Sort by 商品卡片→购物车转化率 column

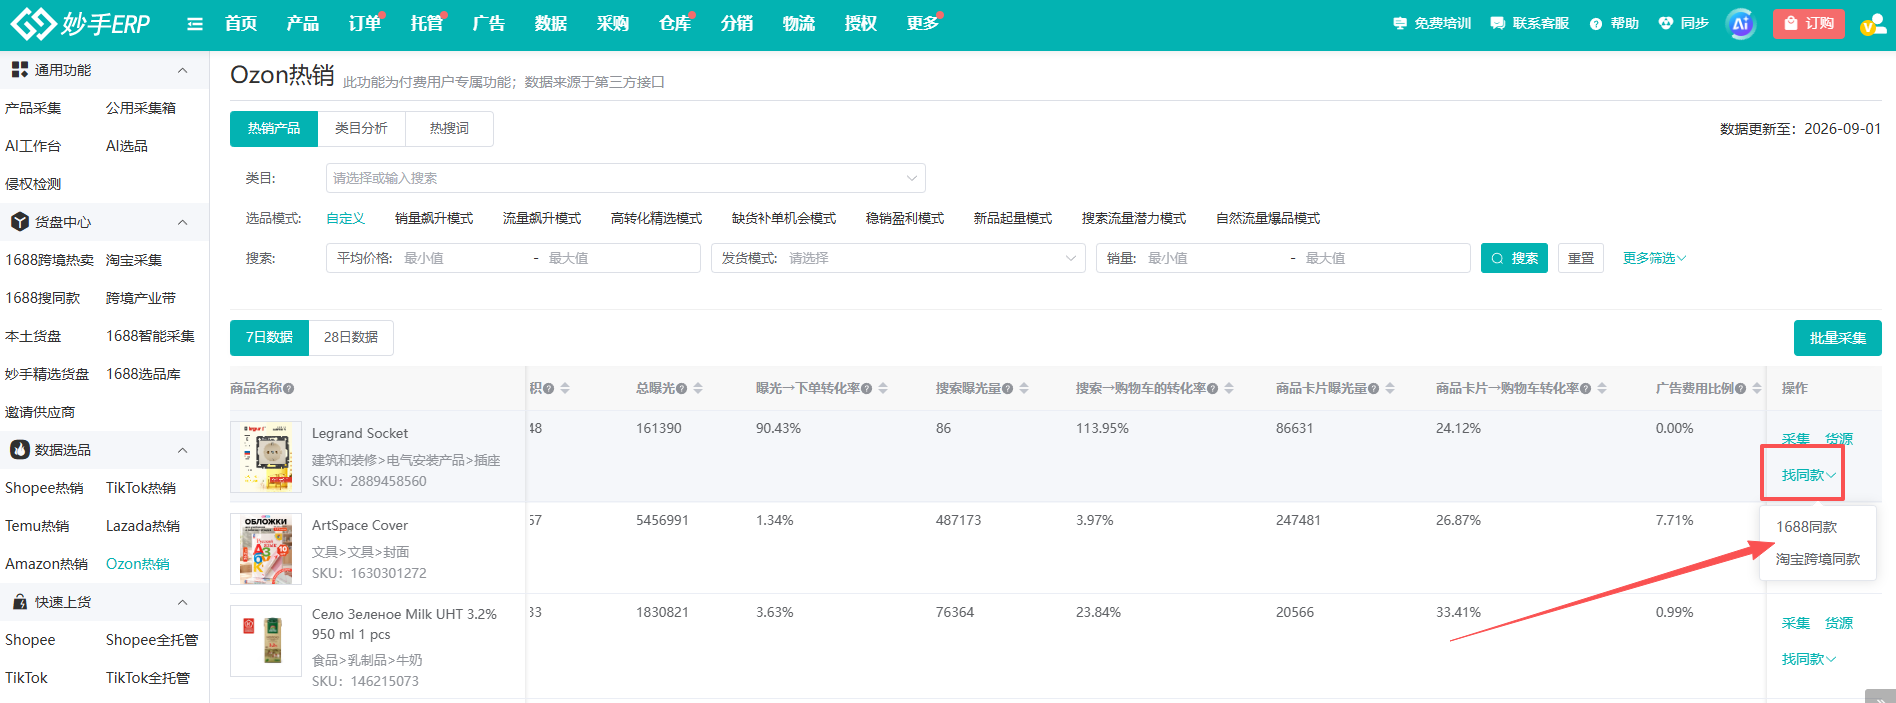point(1602,388)
